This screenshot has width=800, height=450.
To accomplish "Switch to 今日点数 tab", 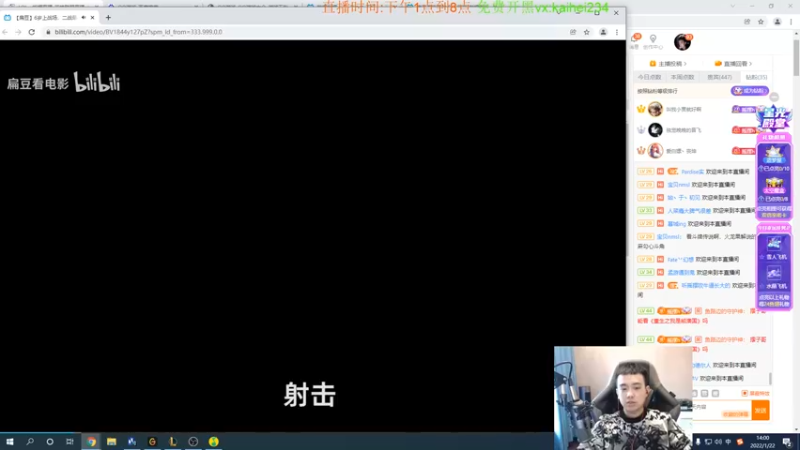I will point(649,77).
